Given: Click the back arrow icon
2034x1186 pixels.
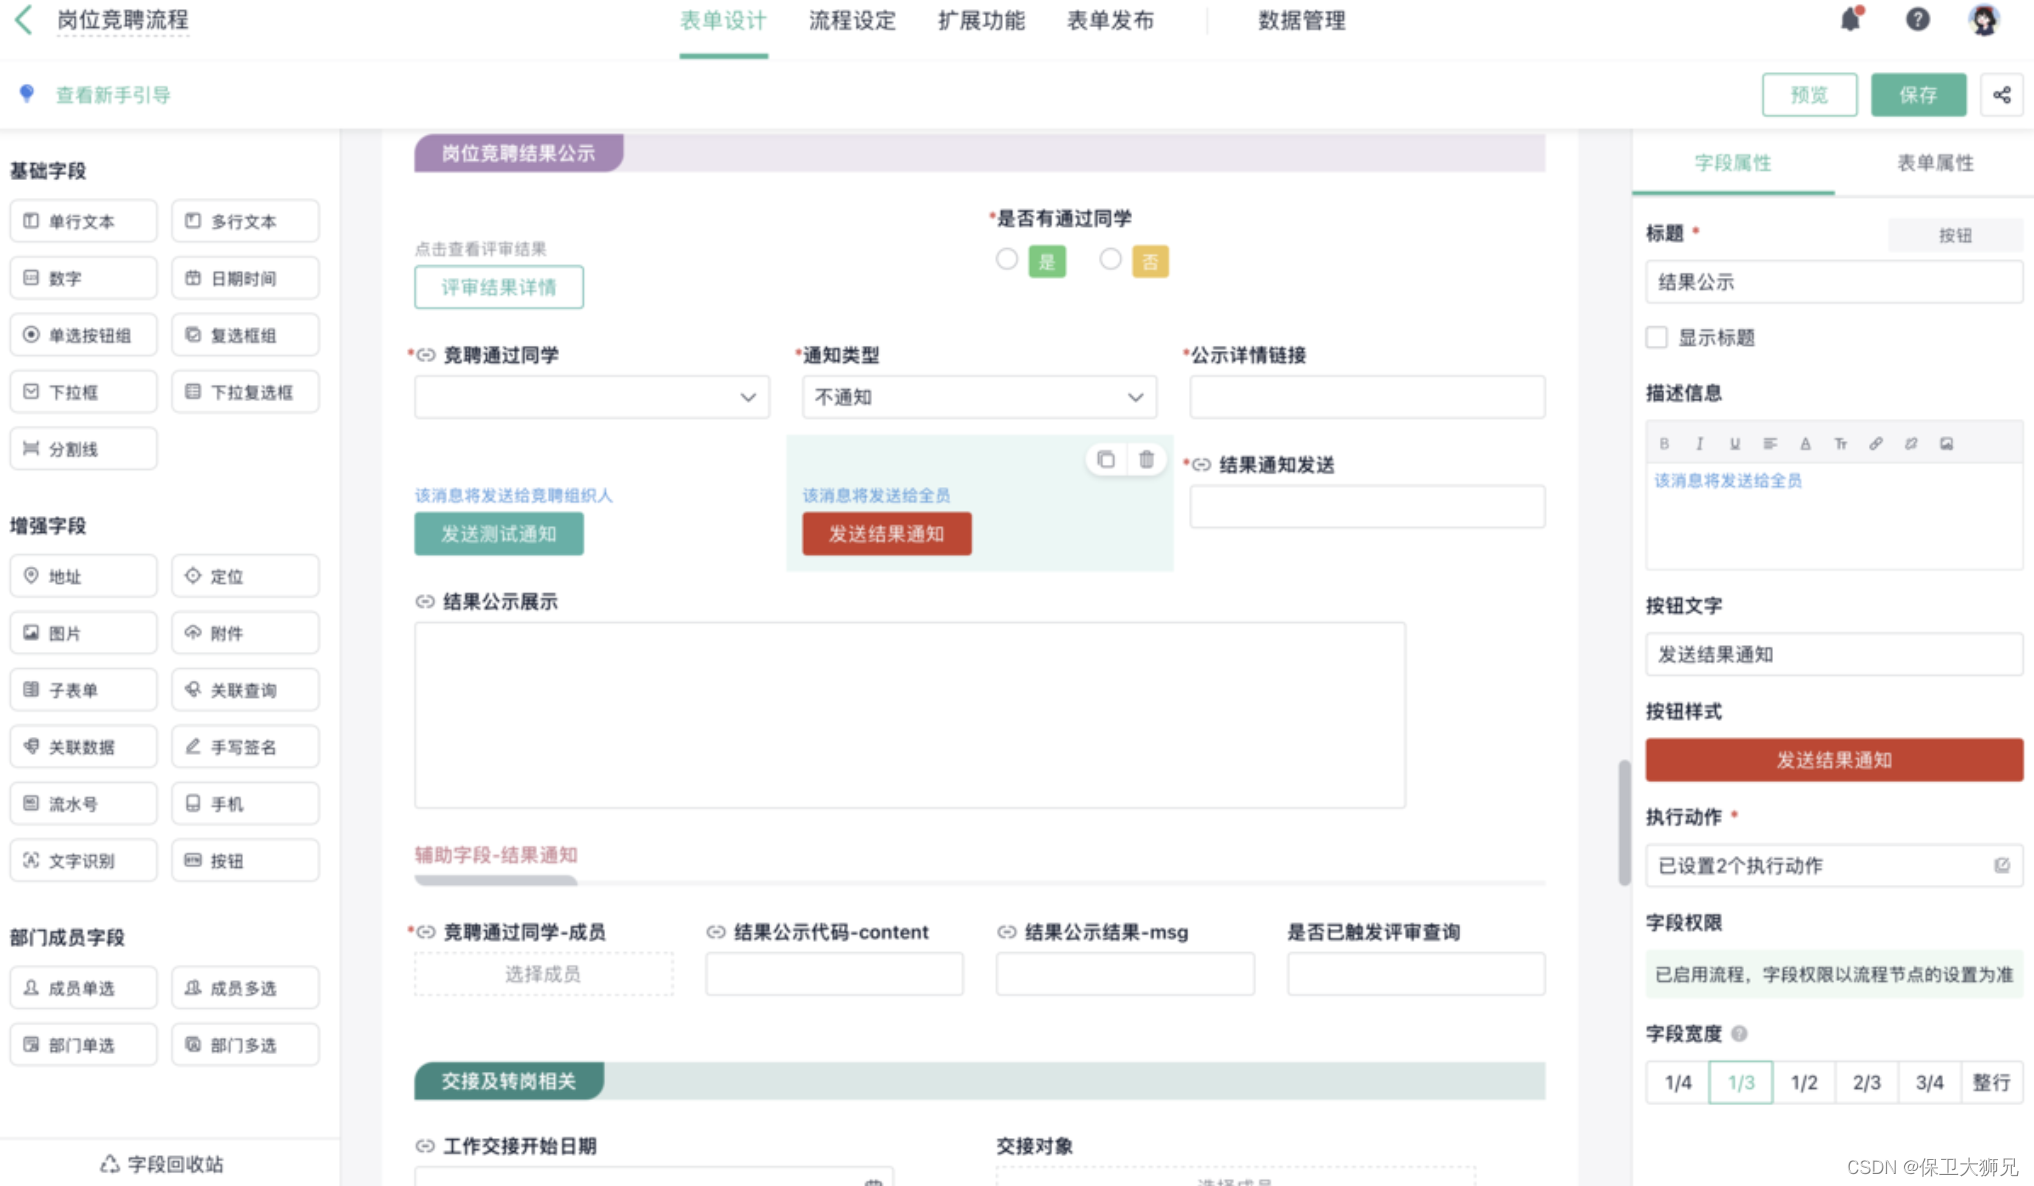Looking at the screenshot, I should tap(24, 20).
